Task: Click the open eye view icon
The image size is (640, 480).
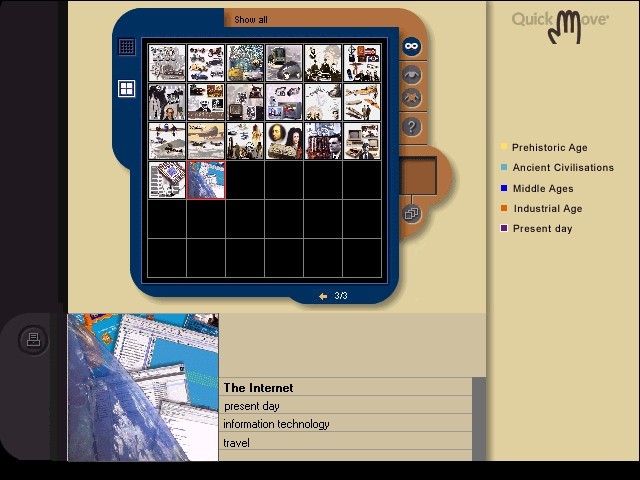Action: click(411, 75)
